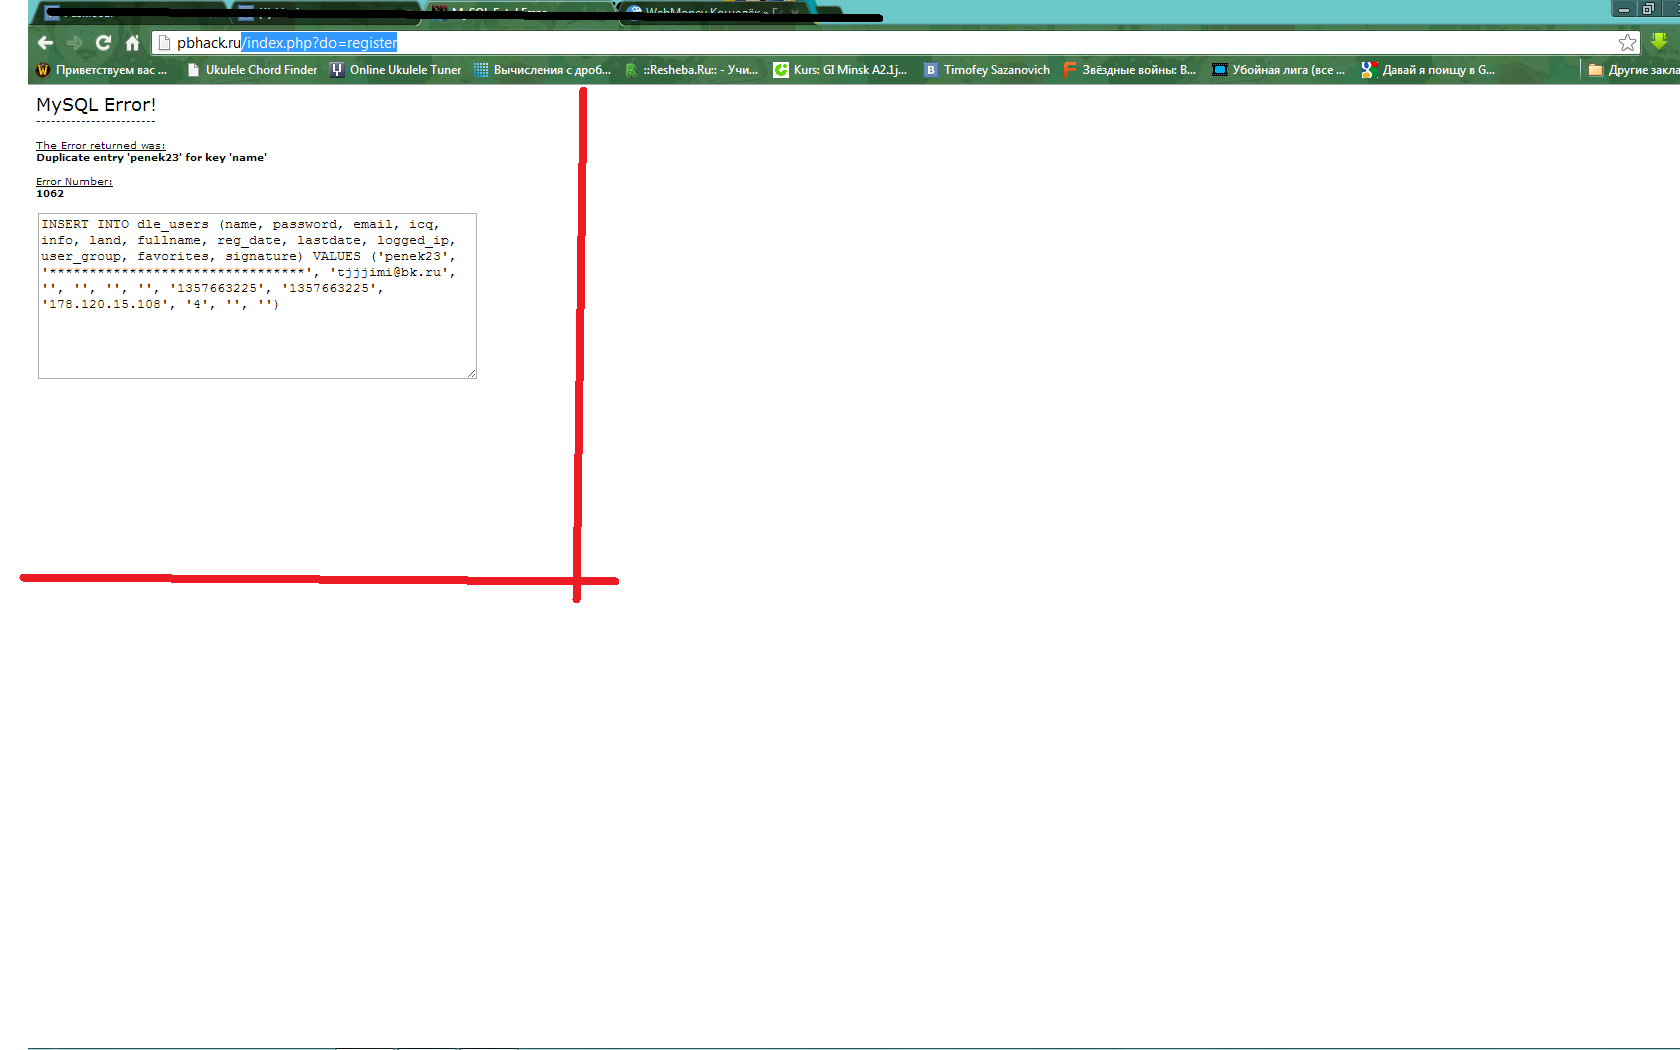Viewport: 1680px width, 1050px height.
Task: Click the forward navigation arrow
Action: click(74, 43)
